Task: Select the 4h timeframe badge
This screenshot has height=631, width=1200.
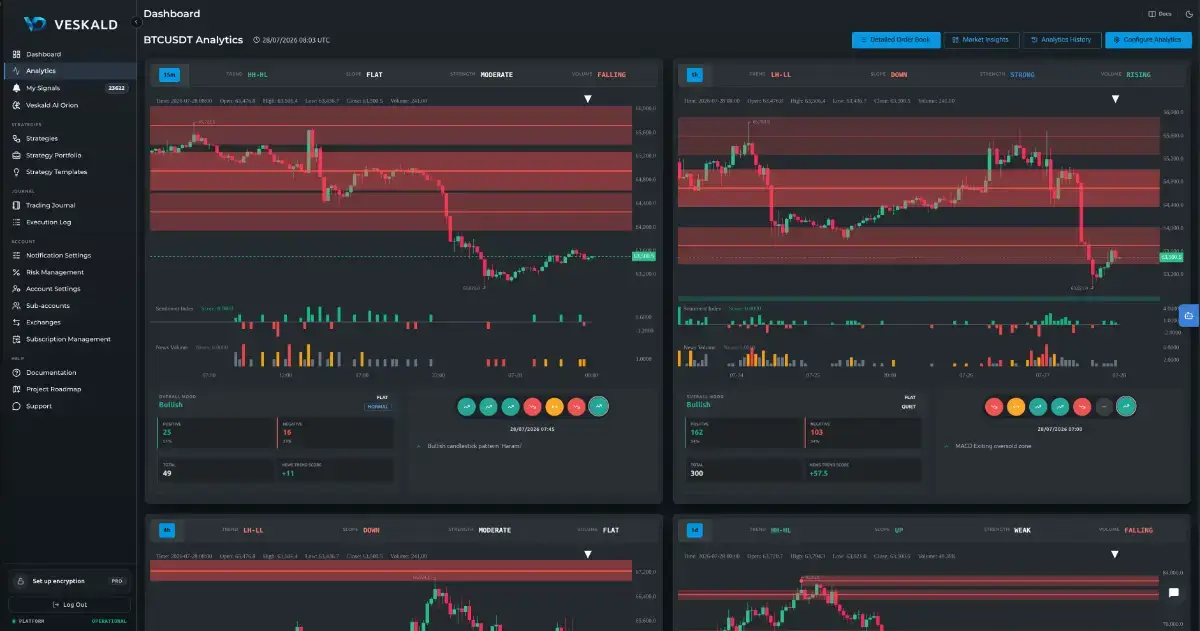Action: point(168,530)
